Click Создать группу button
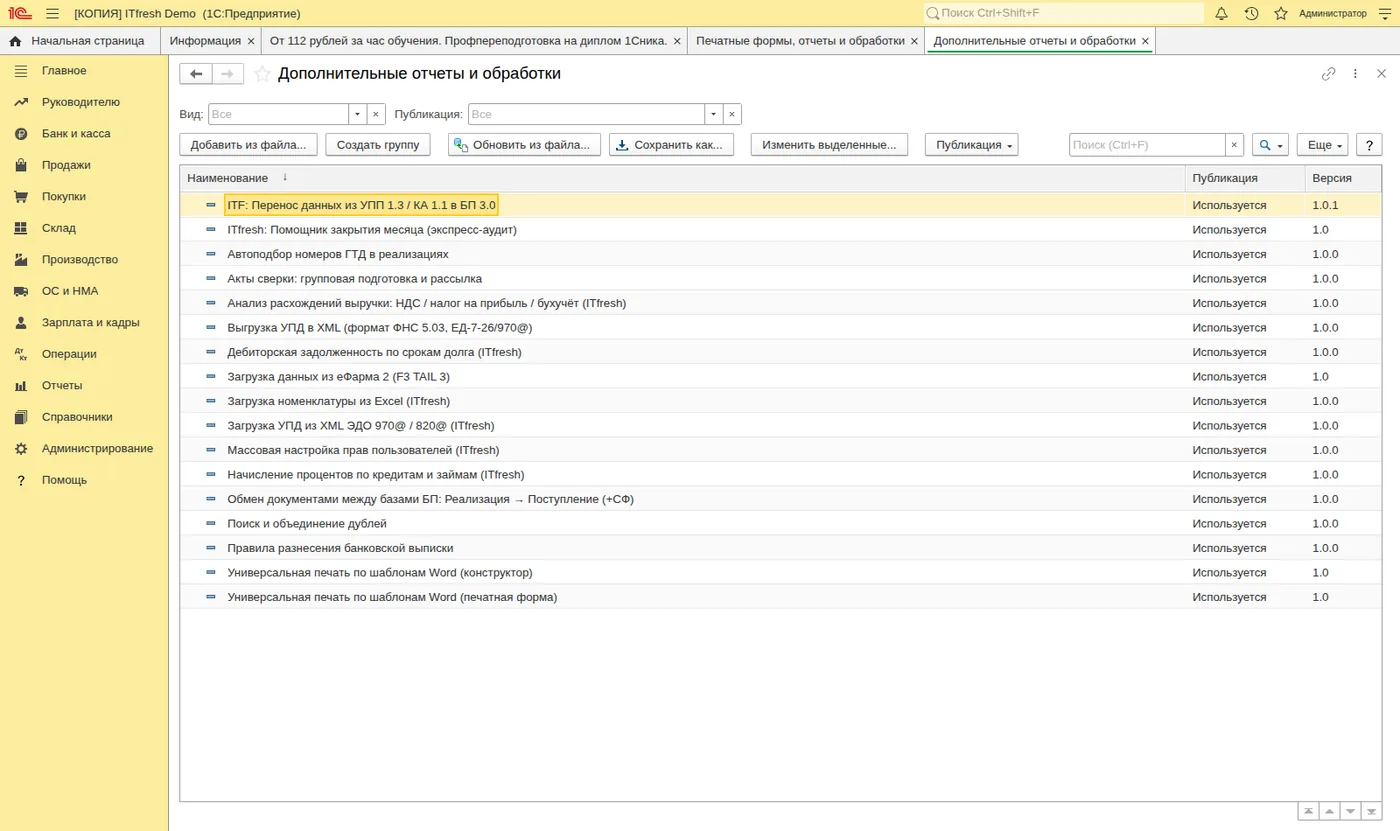 [378, 145]
